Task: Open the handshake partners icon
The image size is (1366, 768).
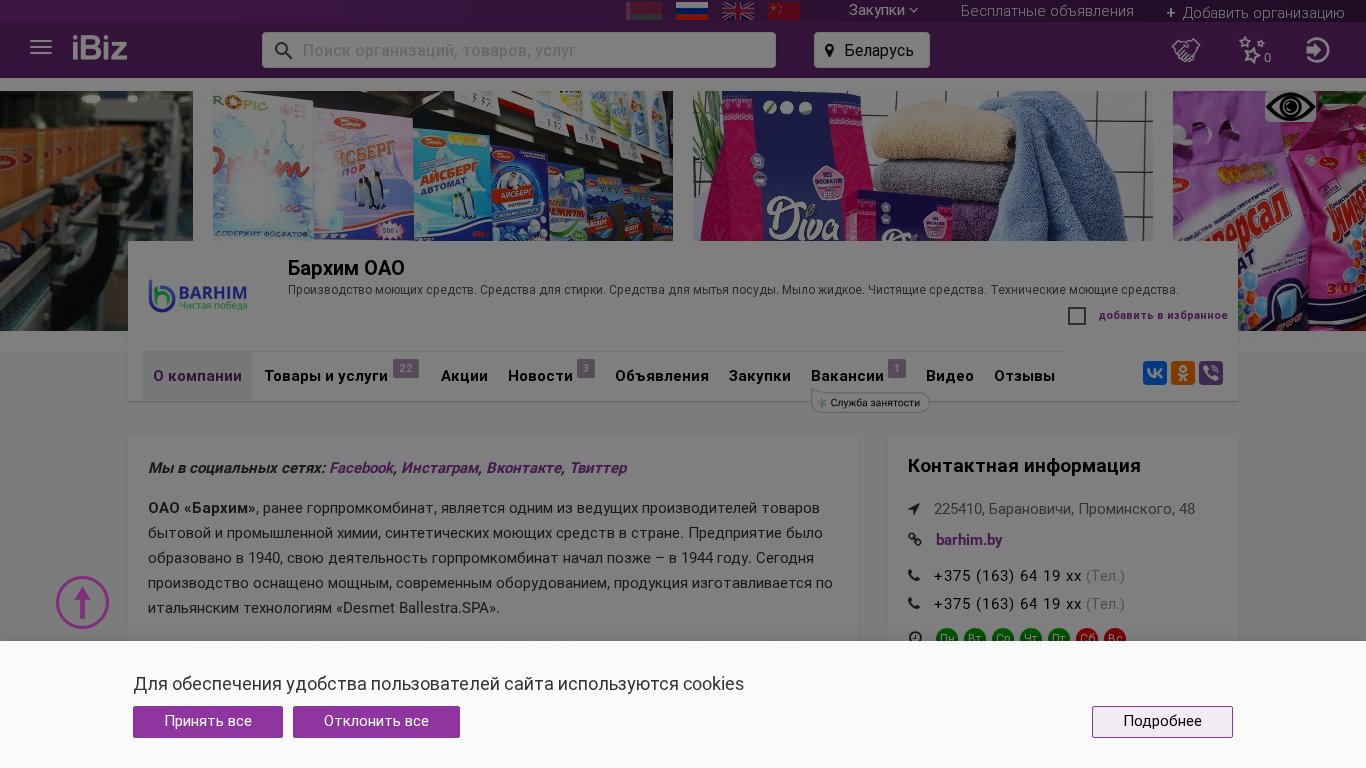Action: click(1186, 50)
